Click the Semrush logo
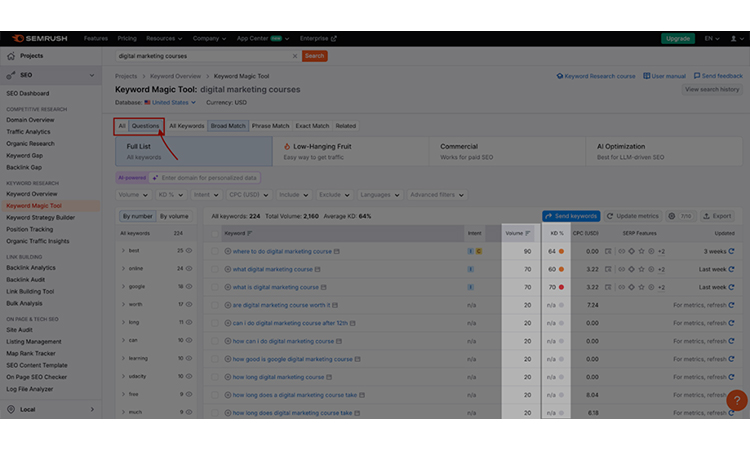The height and width of the screenshot is (450, 750). click(x=40, y=38)
